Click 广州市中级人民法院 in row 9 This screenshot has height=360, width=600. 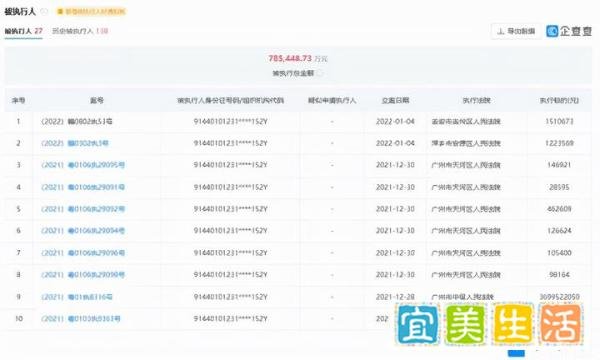(463, 297)
